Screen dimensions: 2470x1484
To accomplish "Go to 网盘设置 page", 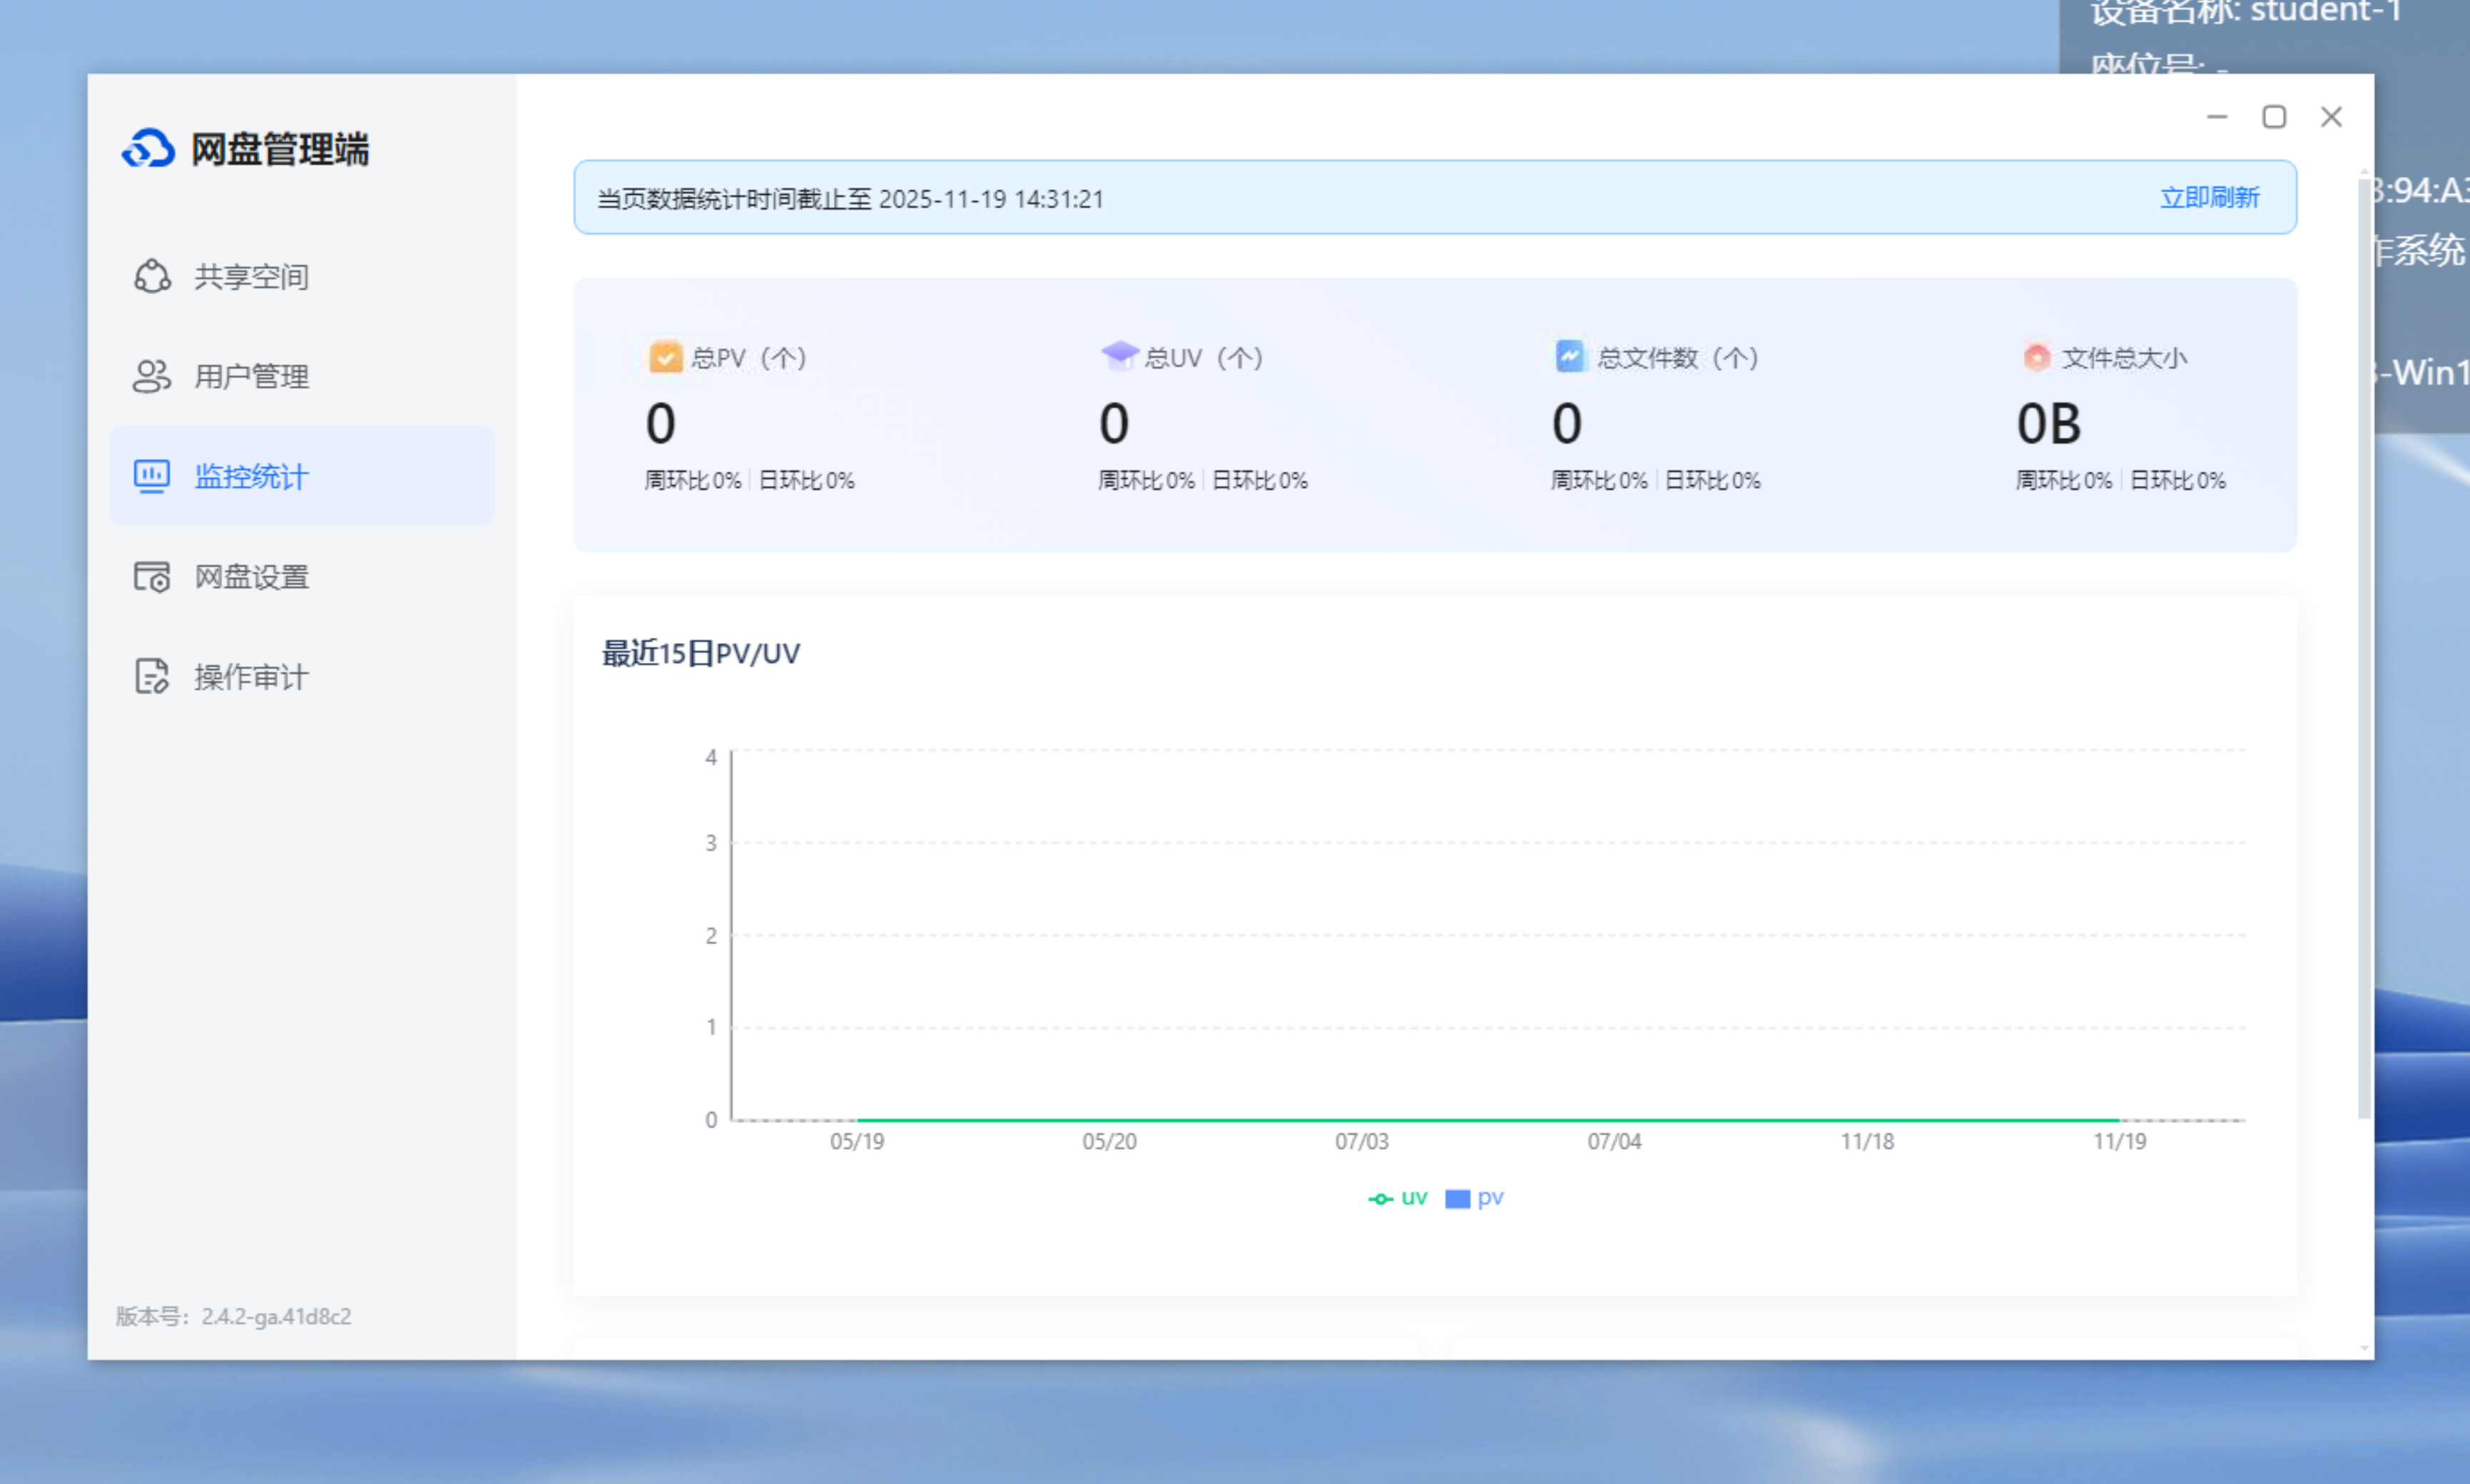I will coord(251,577).
